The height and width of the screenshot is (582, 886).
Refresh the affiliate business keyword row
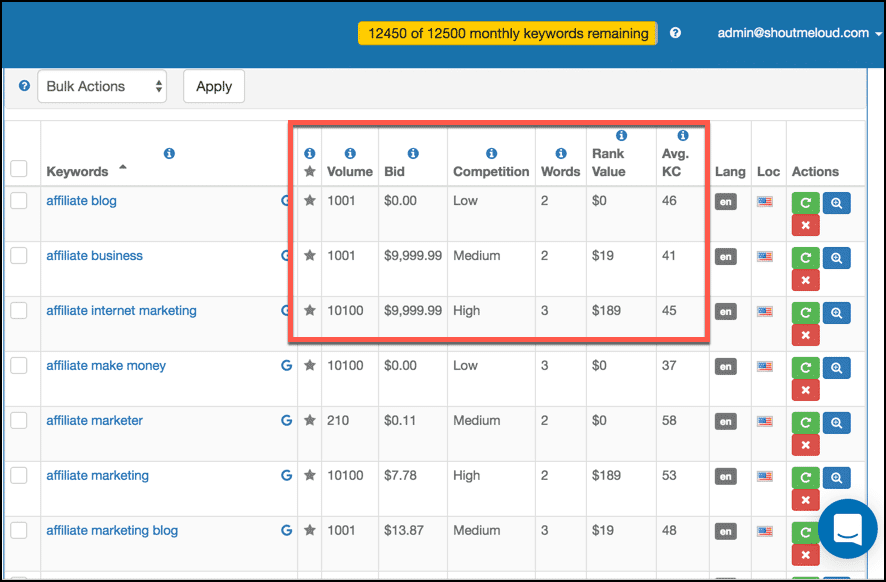(x=805, y=258)
